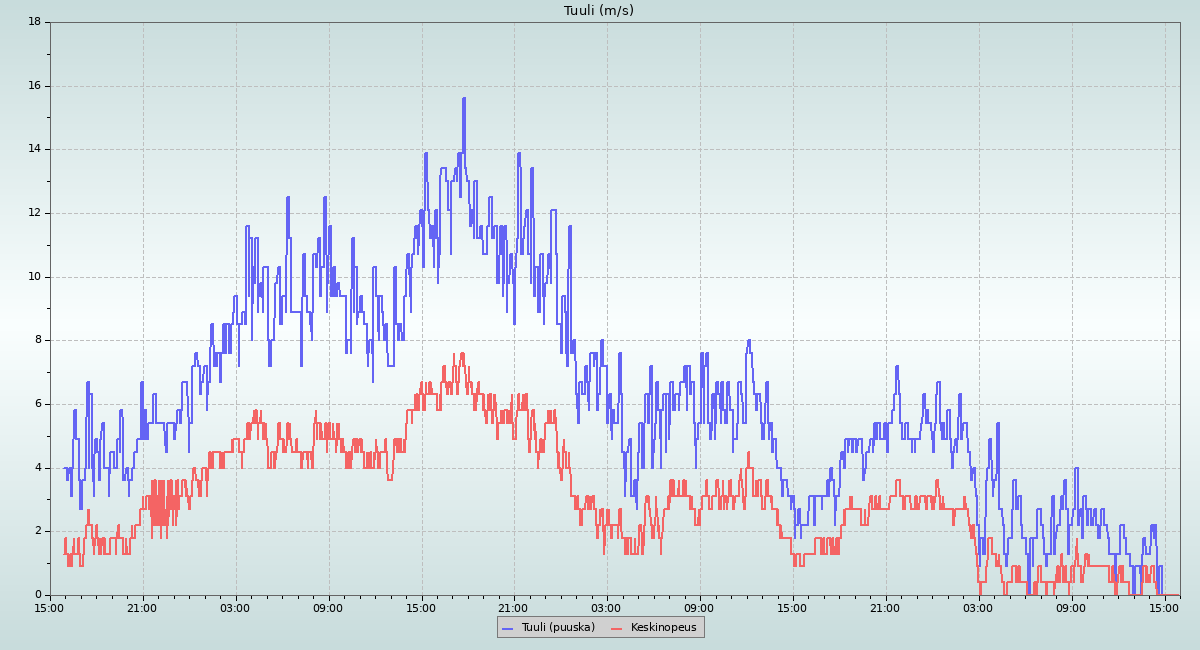Image resolution: width=1200 pixels, height=650 pixels.
Task: Select the first 21:00 label on x-axis
Action: (142, 608)
